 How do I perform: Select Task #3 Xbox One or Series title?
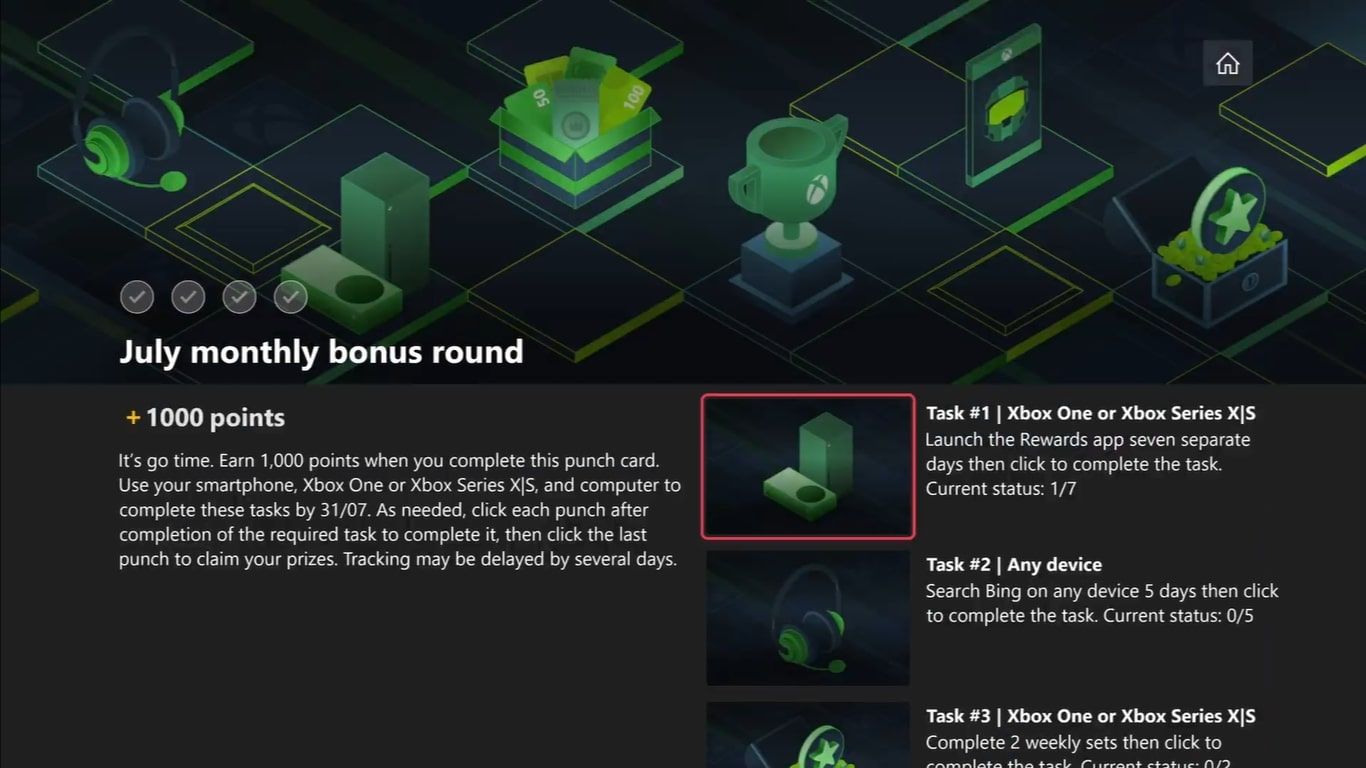coord(1091,716)
